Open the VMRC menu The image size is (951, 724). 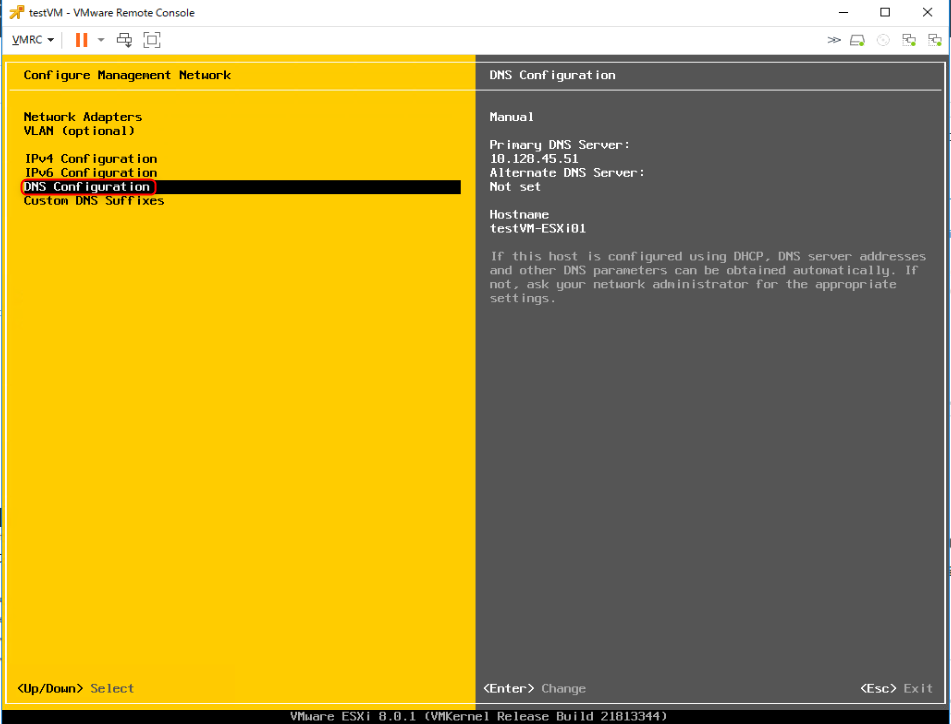pyautogui.click(x=33, y=40)
